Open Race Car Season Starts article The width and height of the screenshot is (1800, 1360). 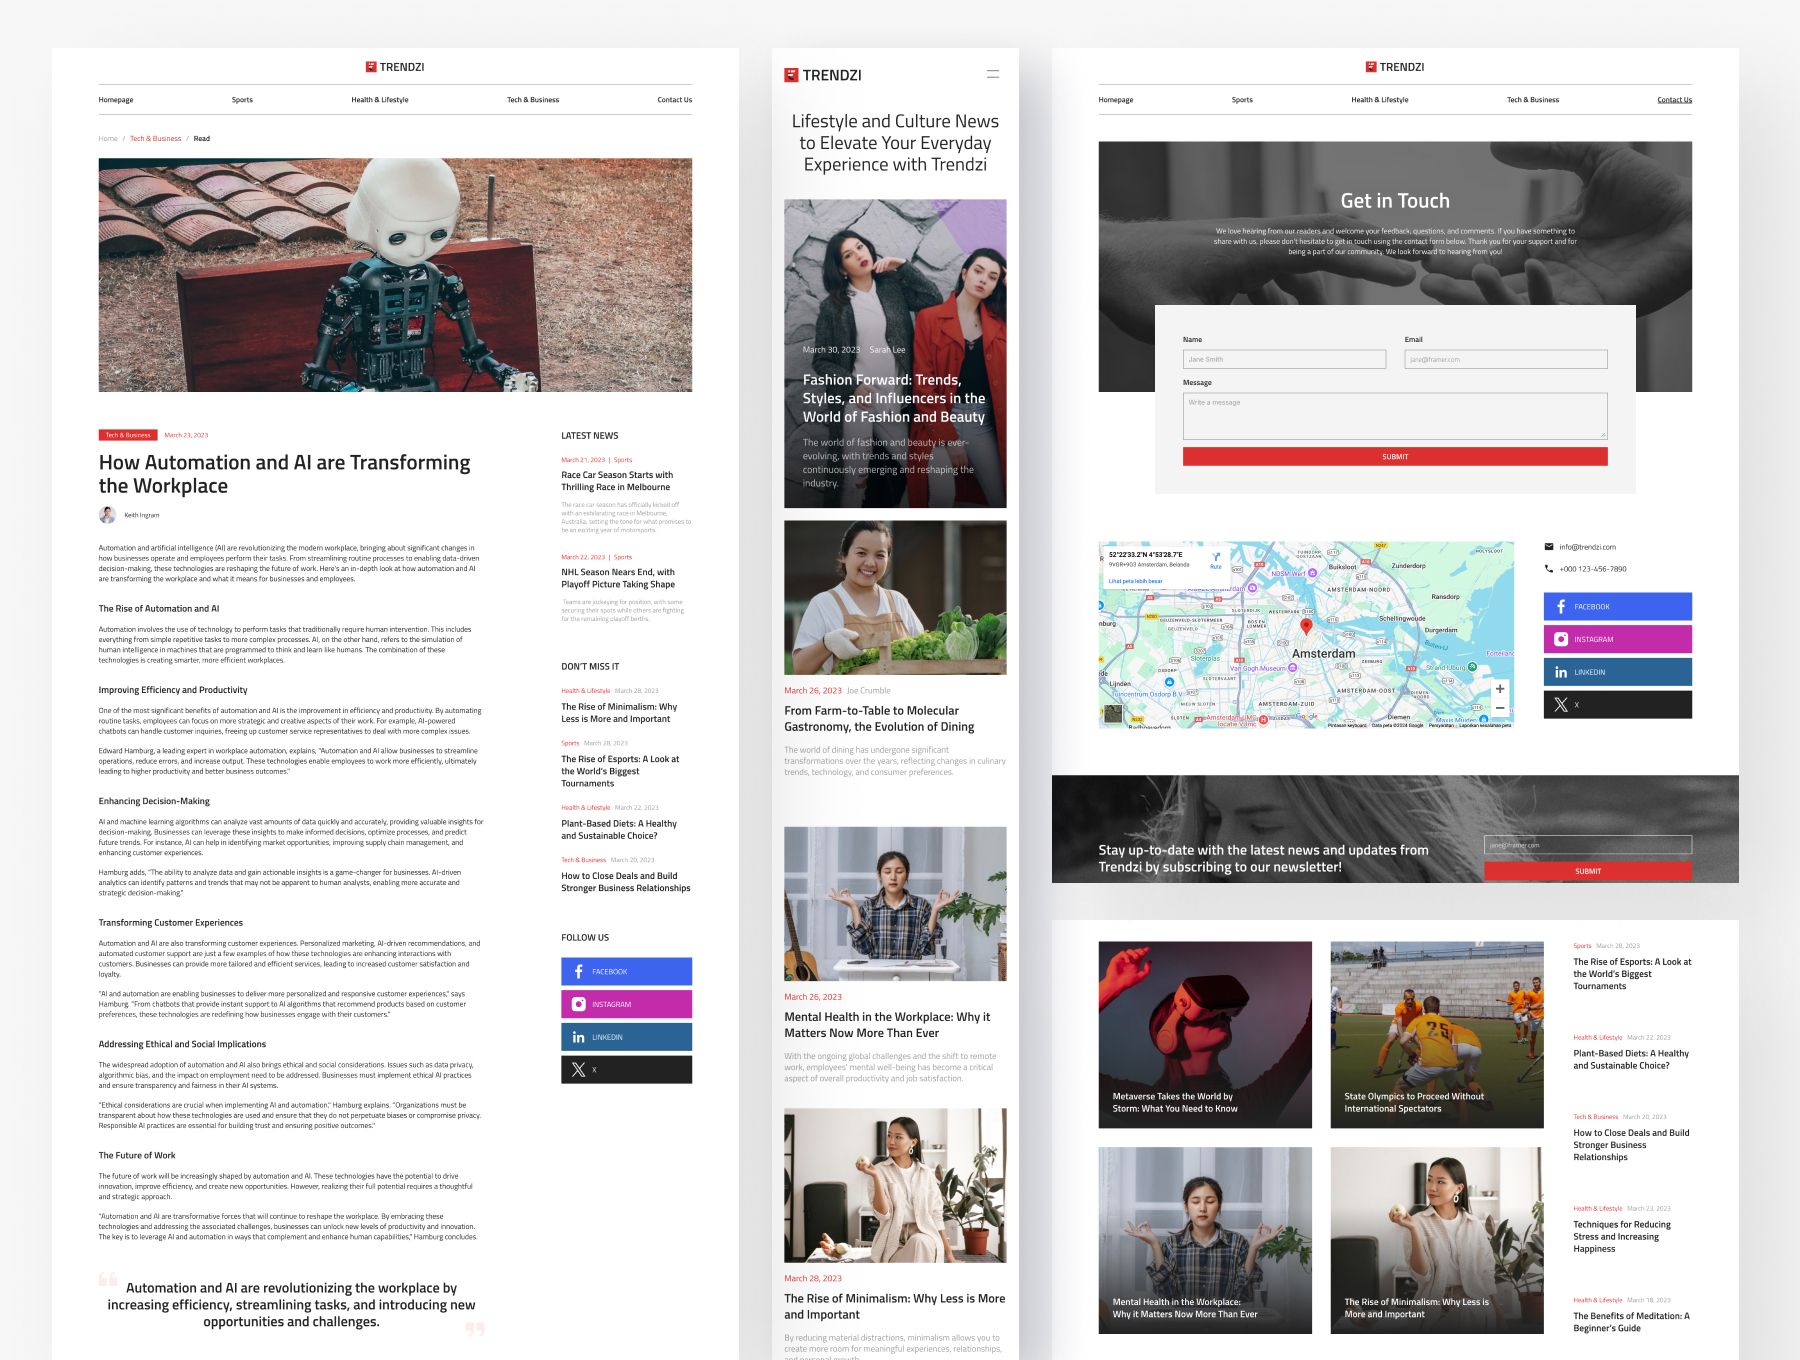[x=617, y=481]
